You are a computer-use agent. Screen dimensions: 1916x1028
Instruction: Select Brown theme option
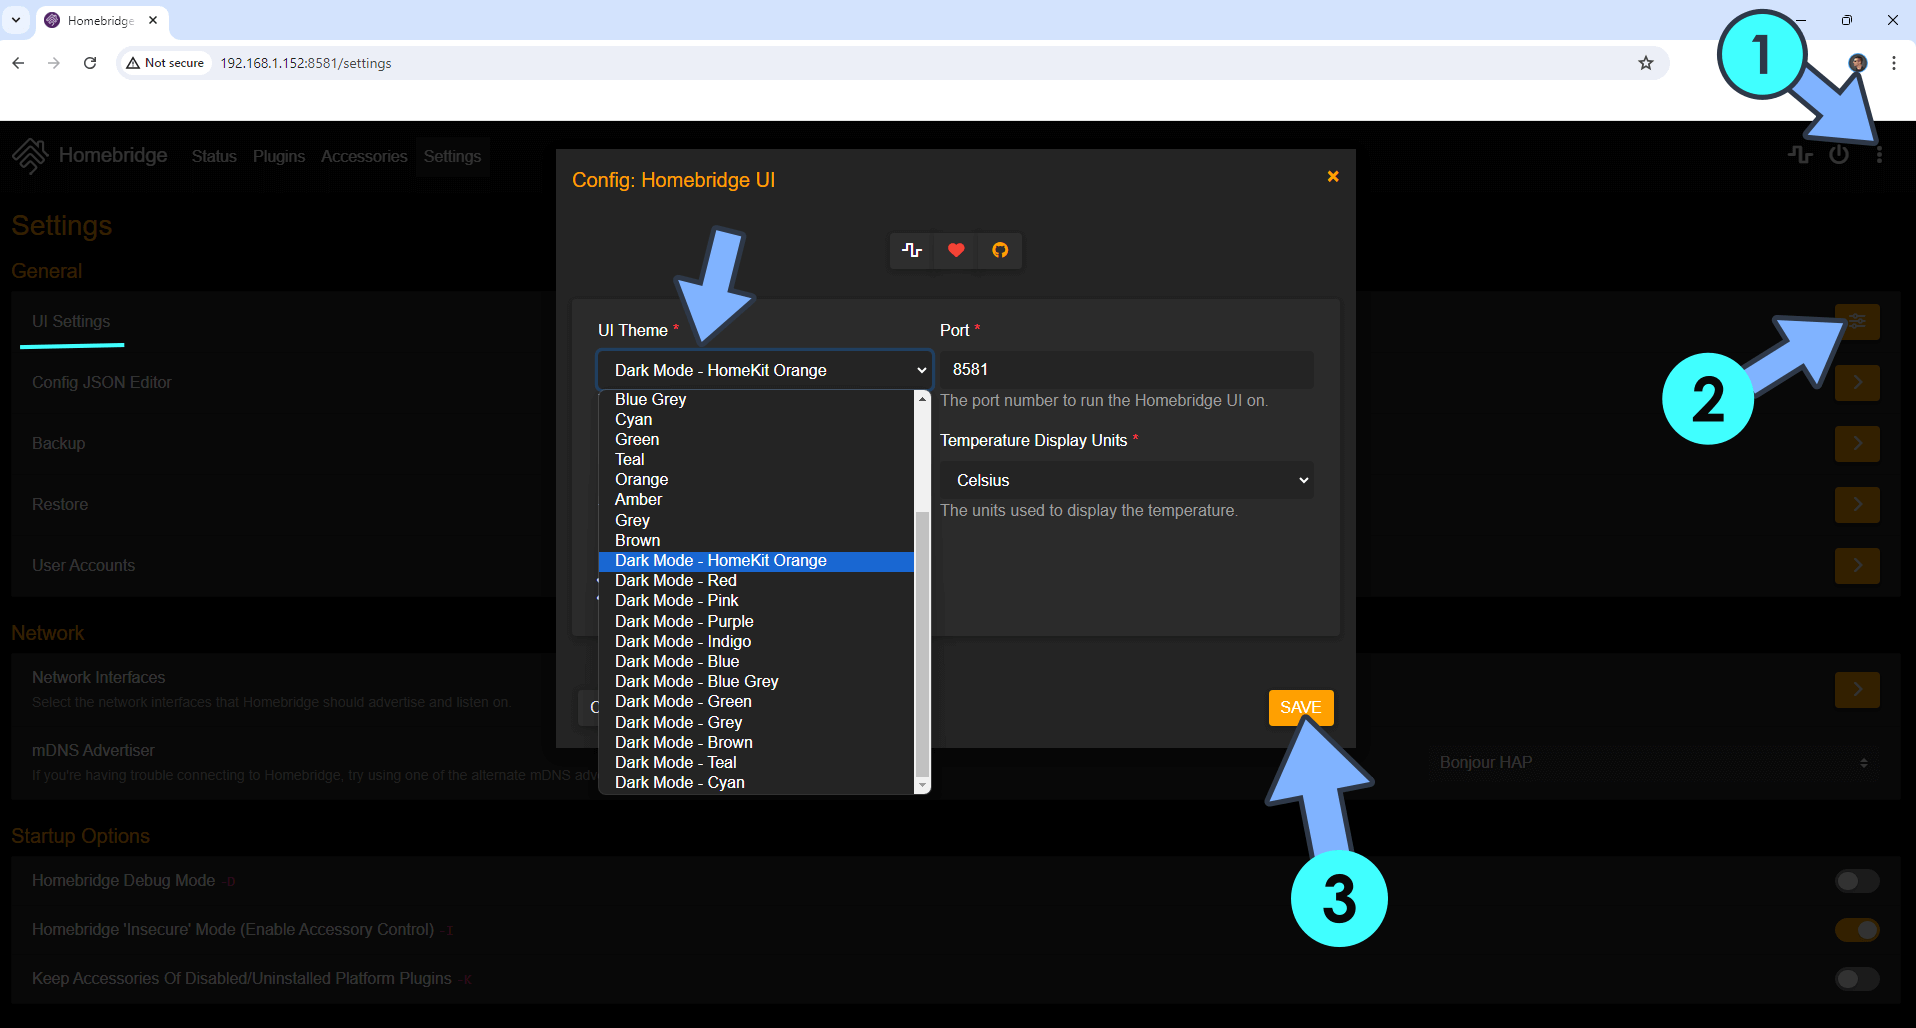756,541
